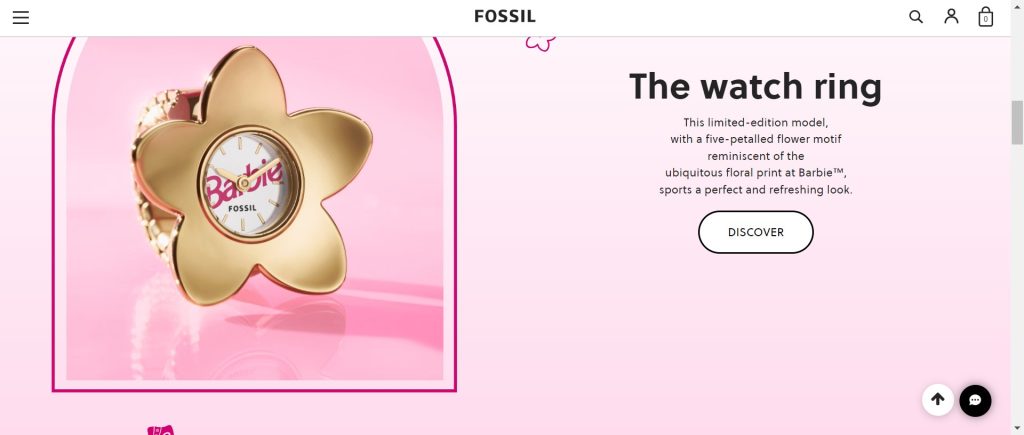This screenshot has height=435, width=1024.
Task: Open the hamburger navigation menu
Action: click(21, 18)
